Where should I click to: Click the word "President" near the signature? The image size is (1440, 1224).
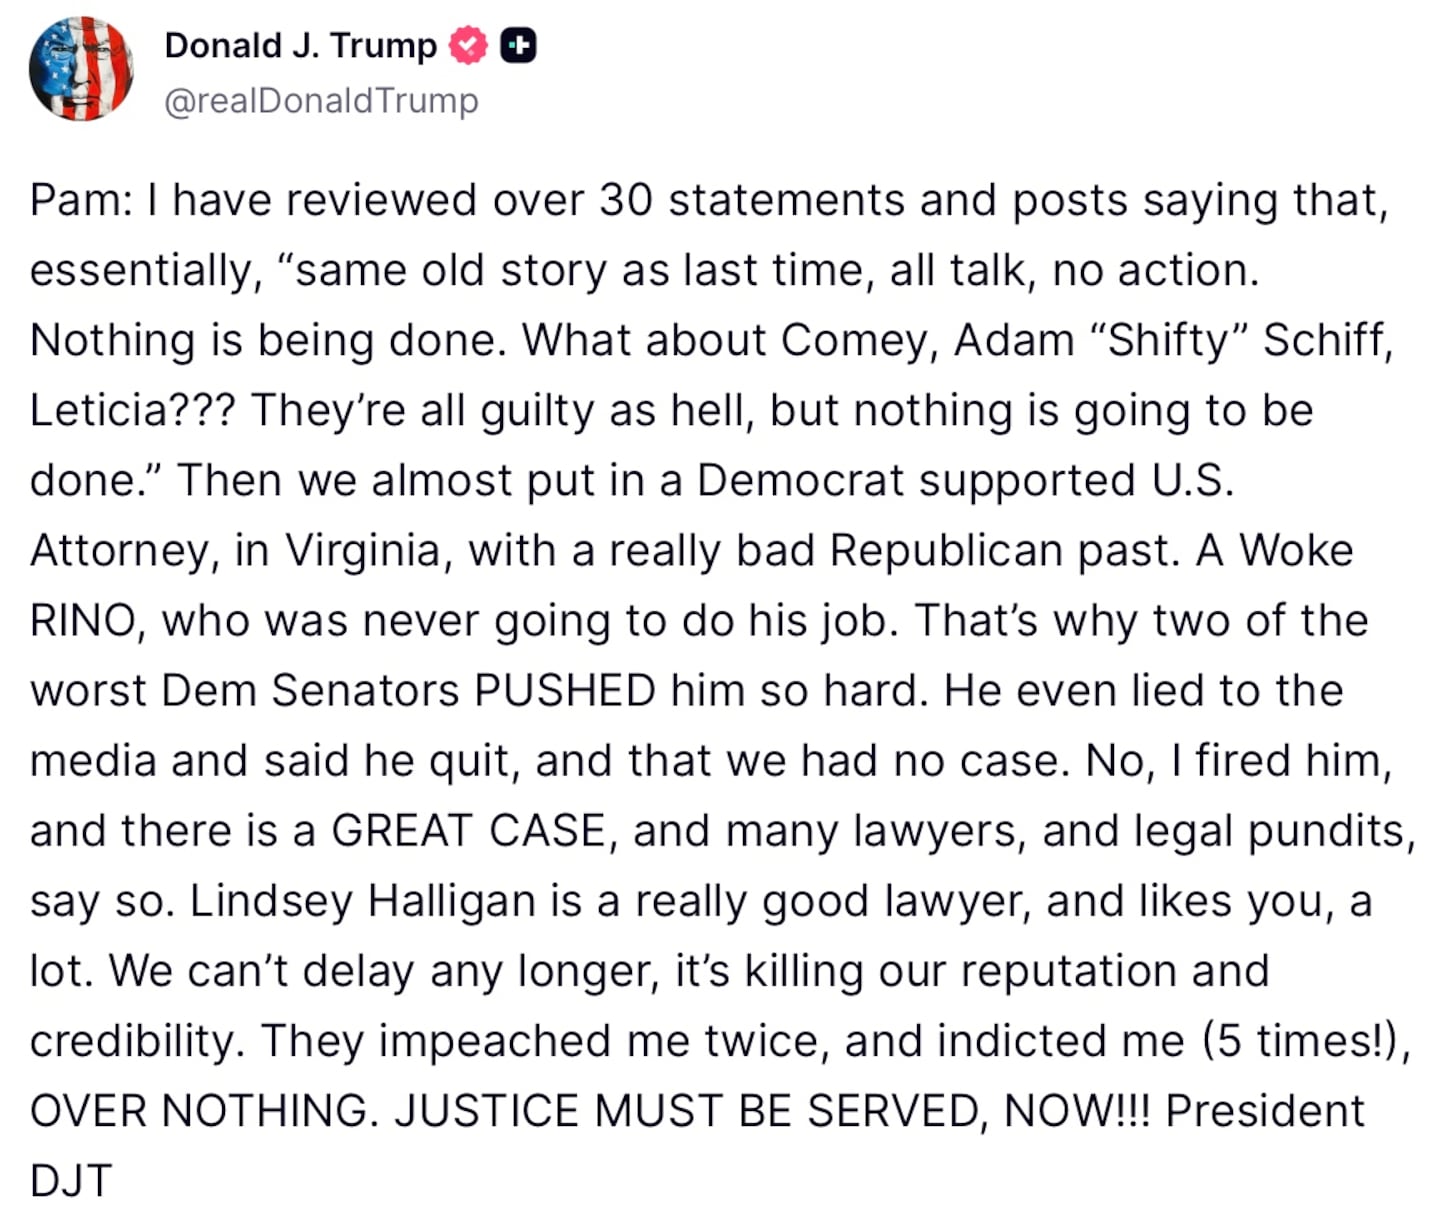click(1265, 1111)
